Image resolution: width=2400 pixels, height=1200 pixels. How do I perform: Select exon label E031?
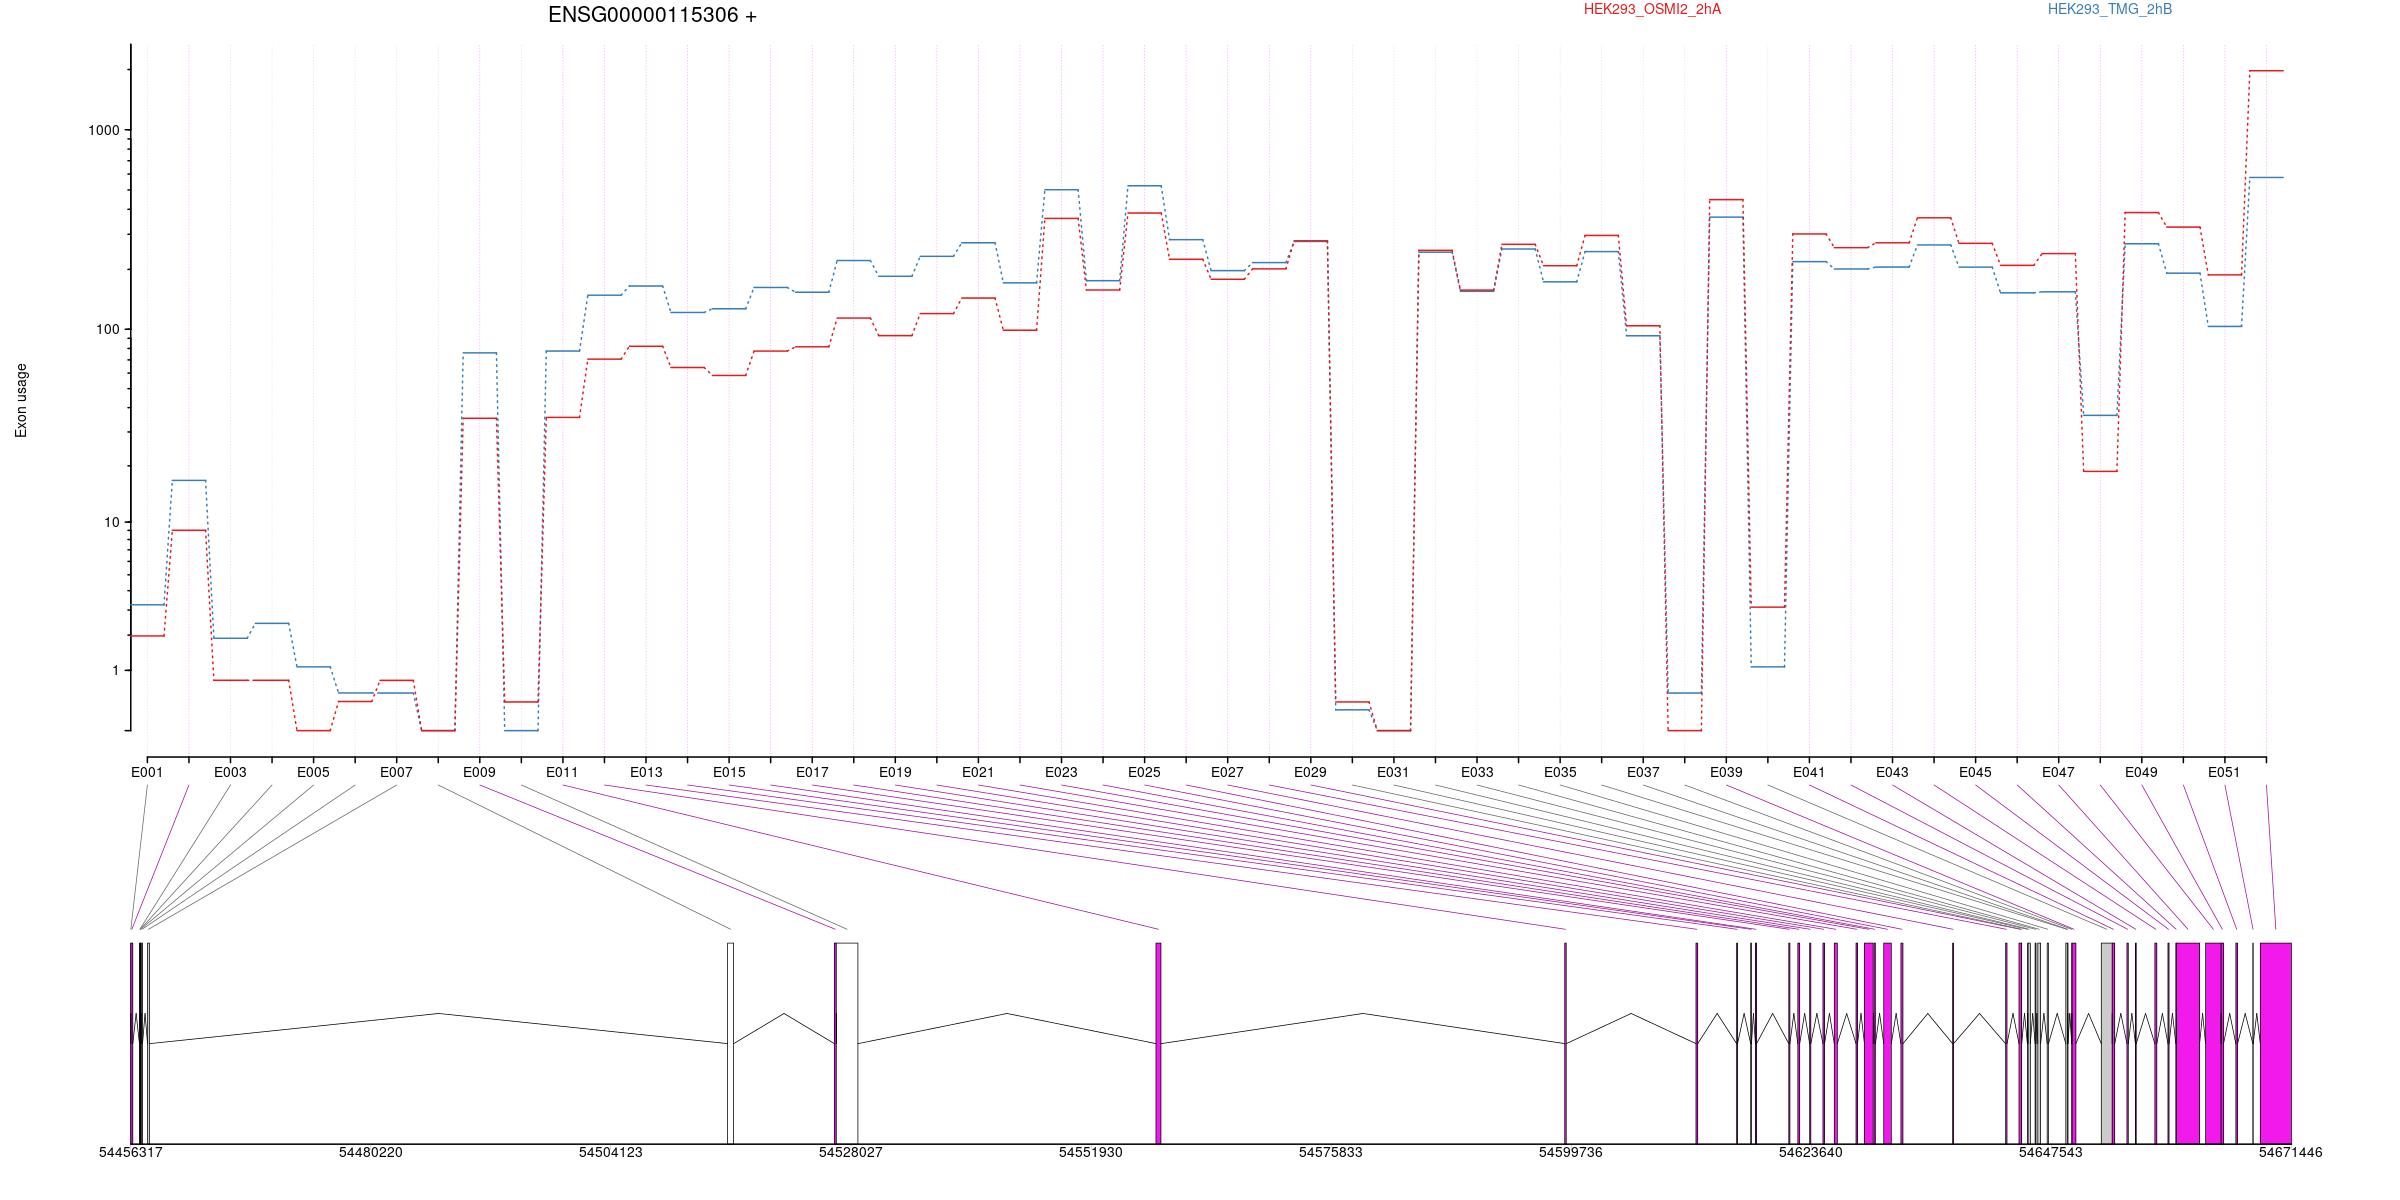[x=1393, y=772]
